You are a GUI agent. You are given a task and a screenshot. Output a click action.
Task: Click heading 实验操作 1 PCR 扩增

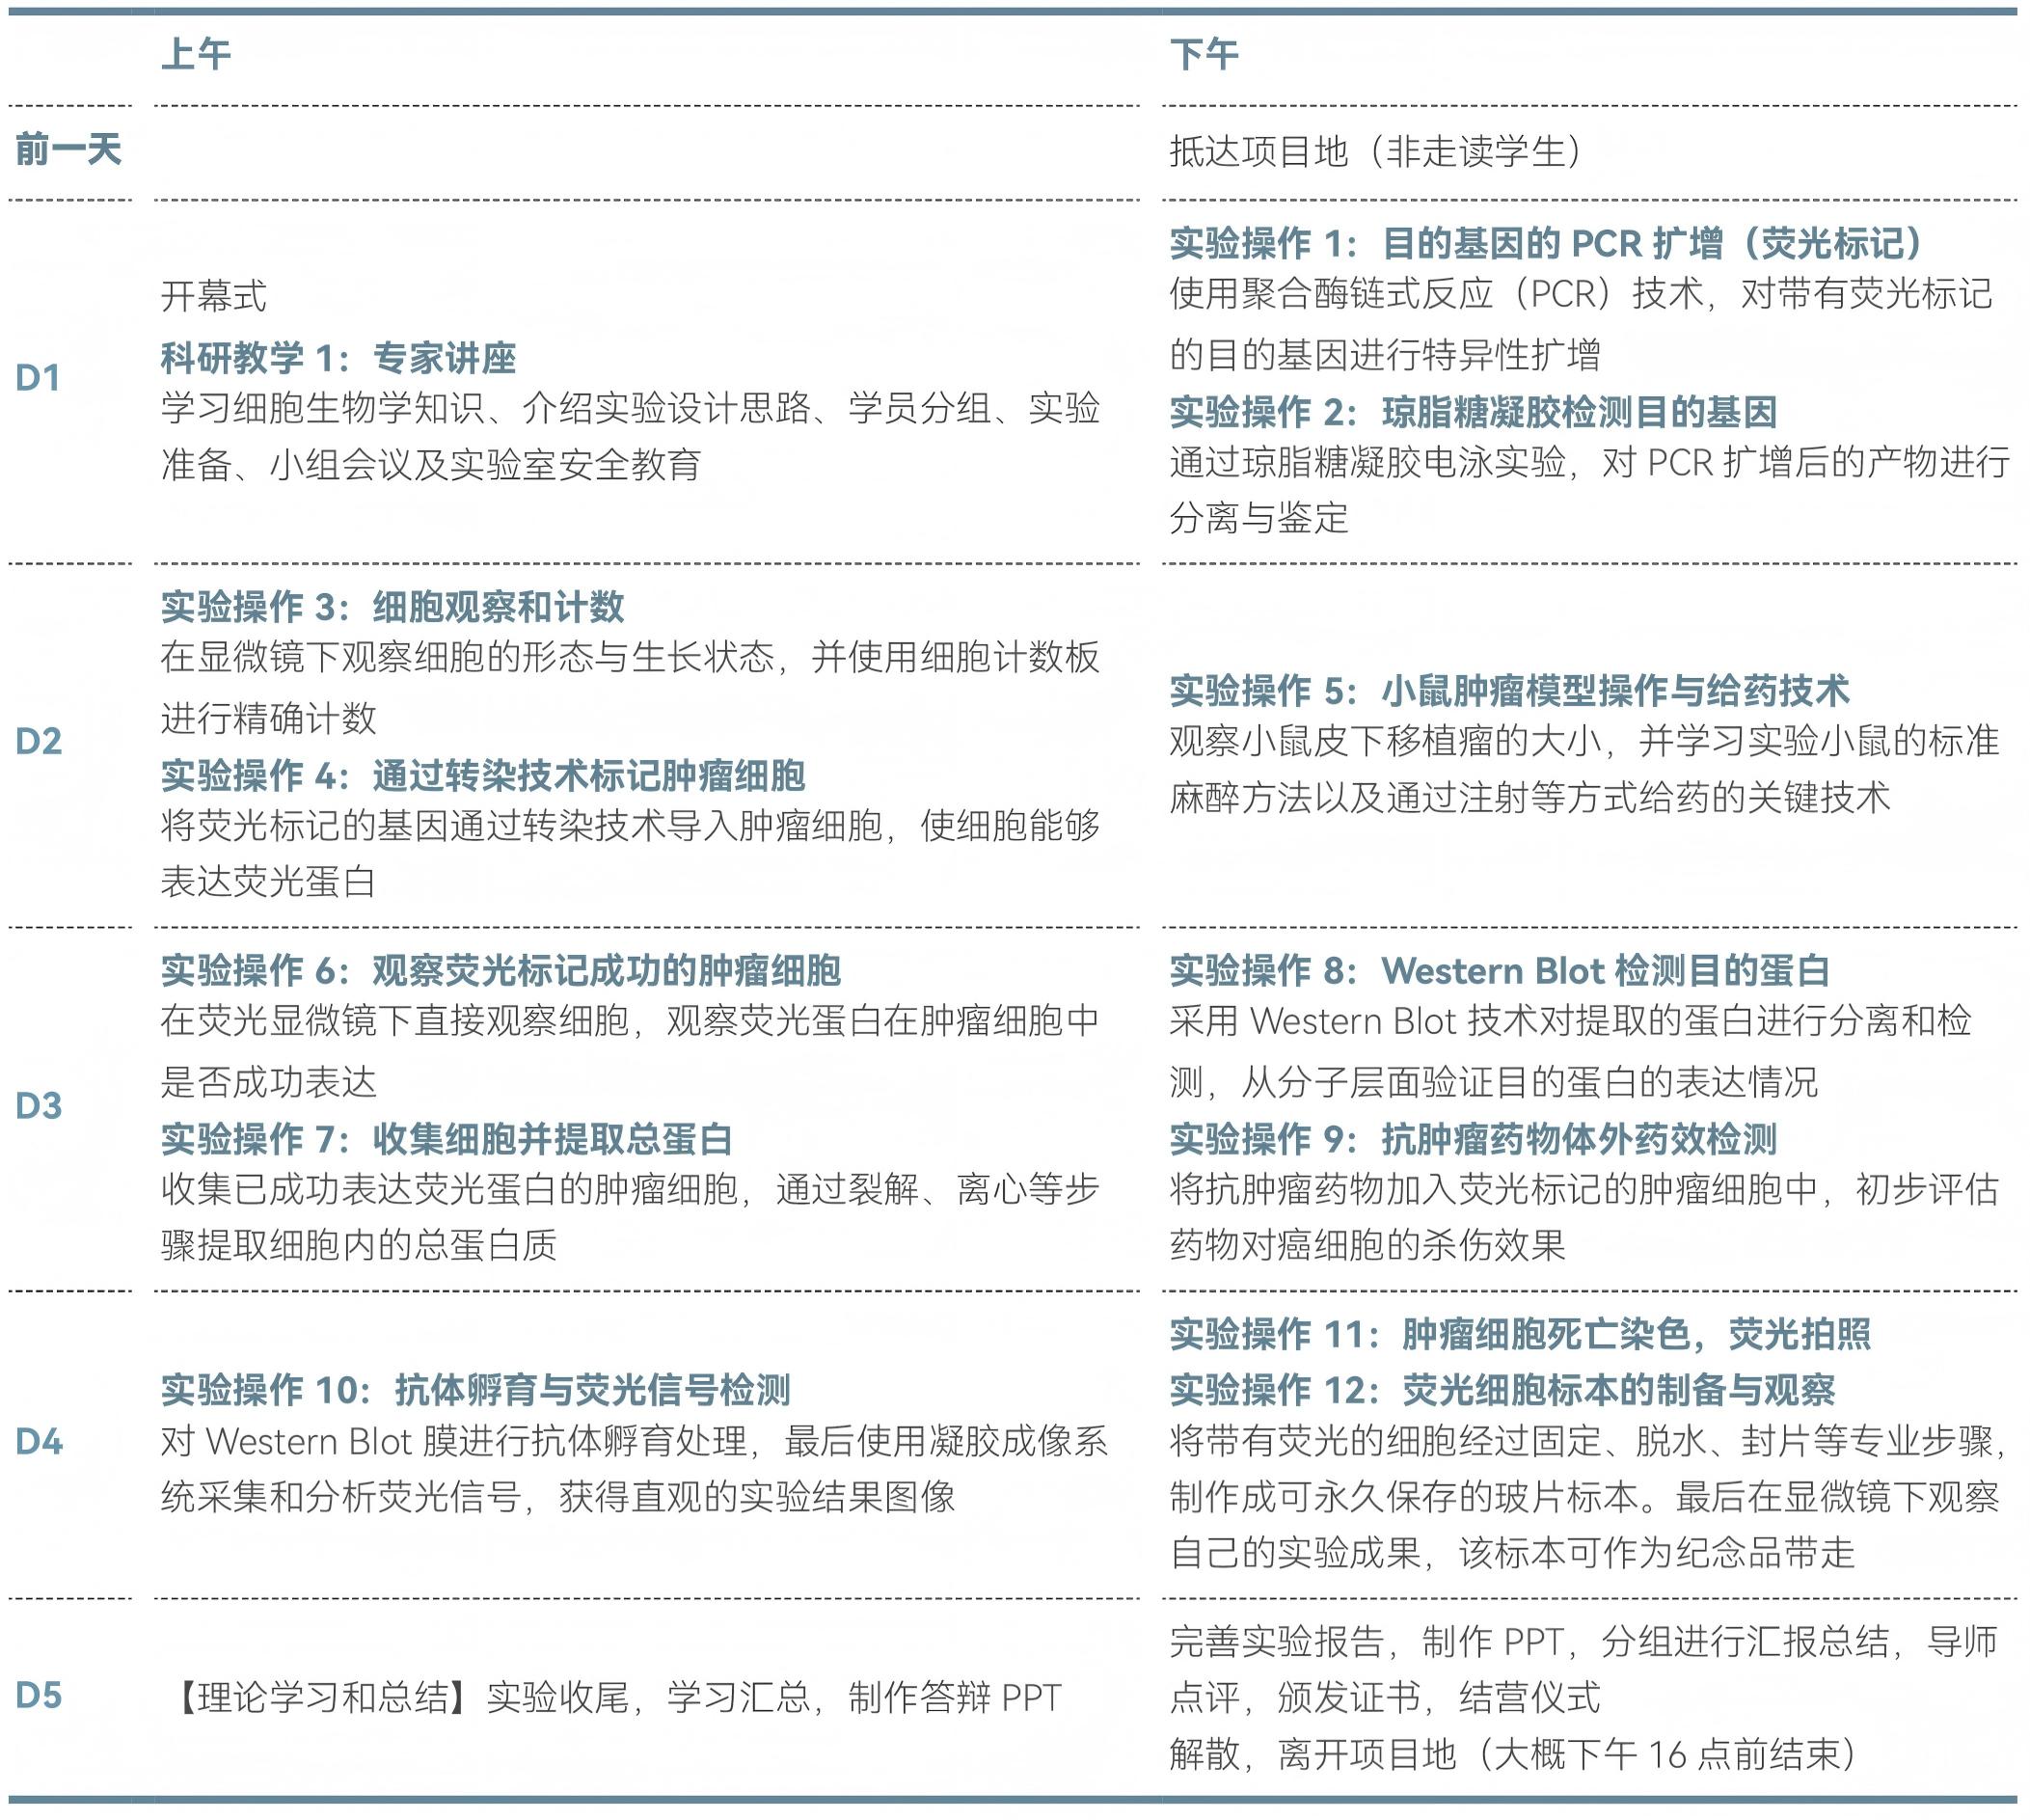point(1546,243)
